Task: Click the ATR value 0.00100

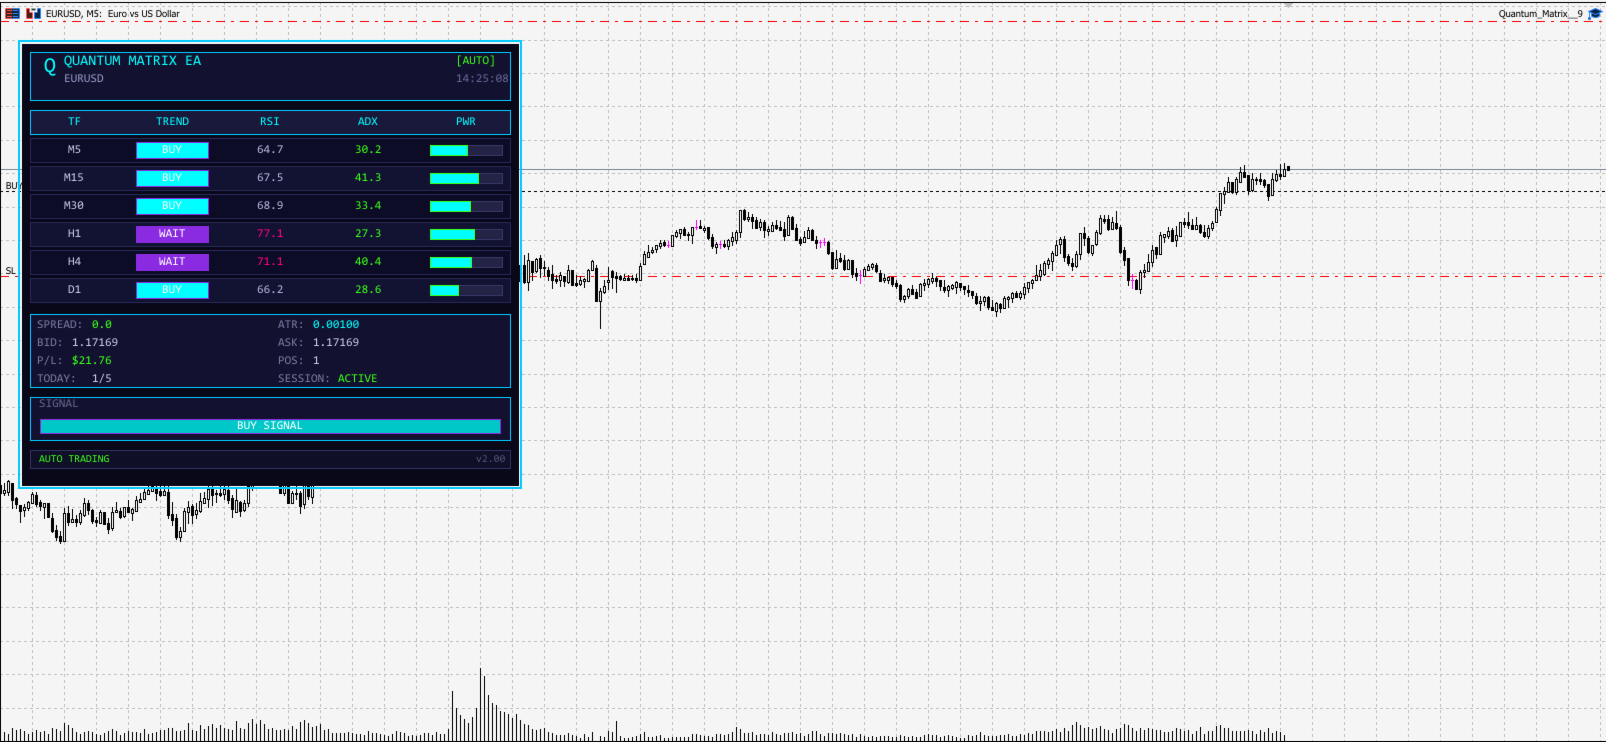Action: (336, 325)
